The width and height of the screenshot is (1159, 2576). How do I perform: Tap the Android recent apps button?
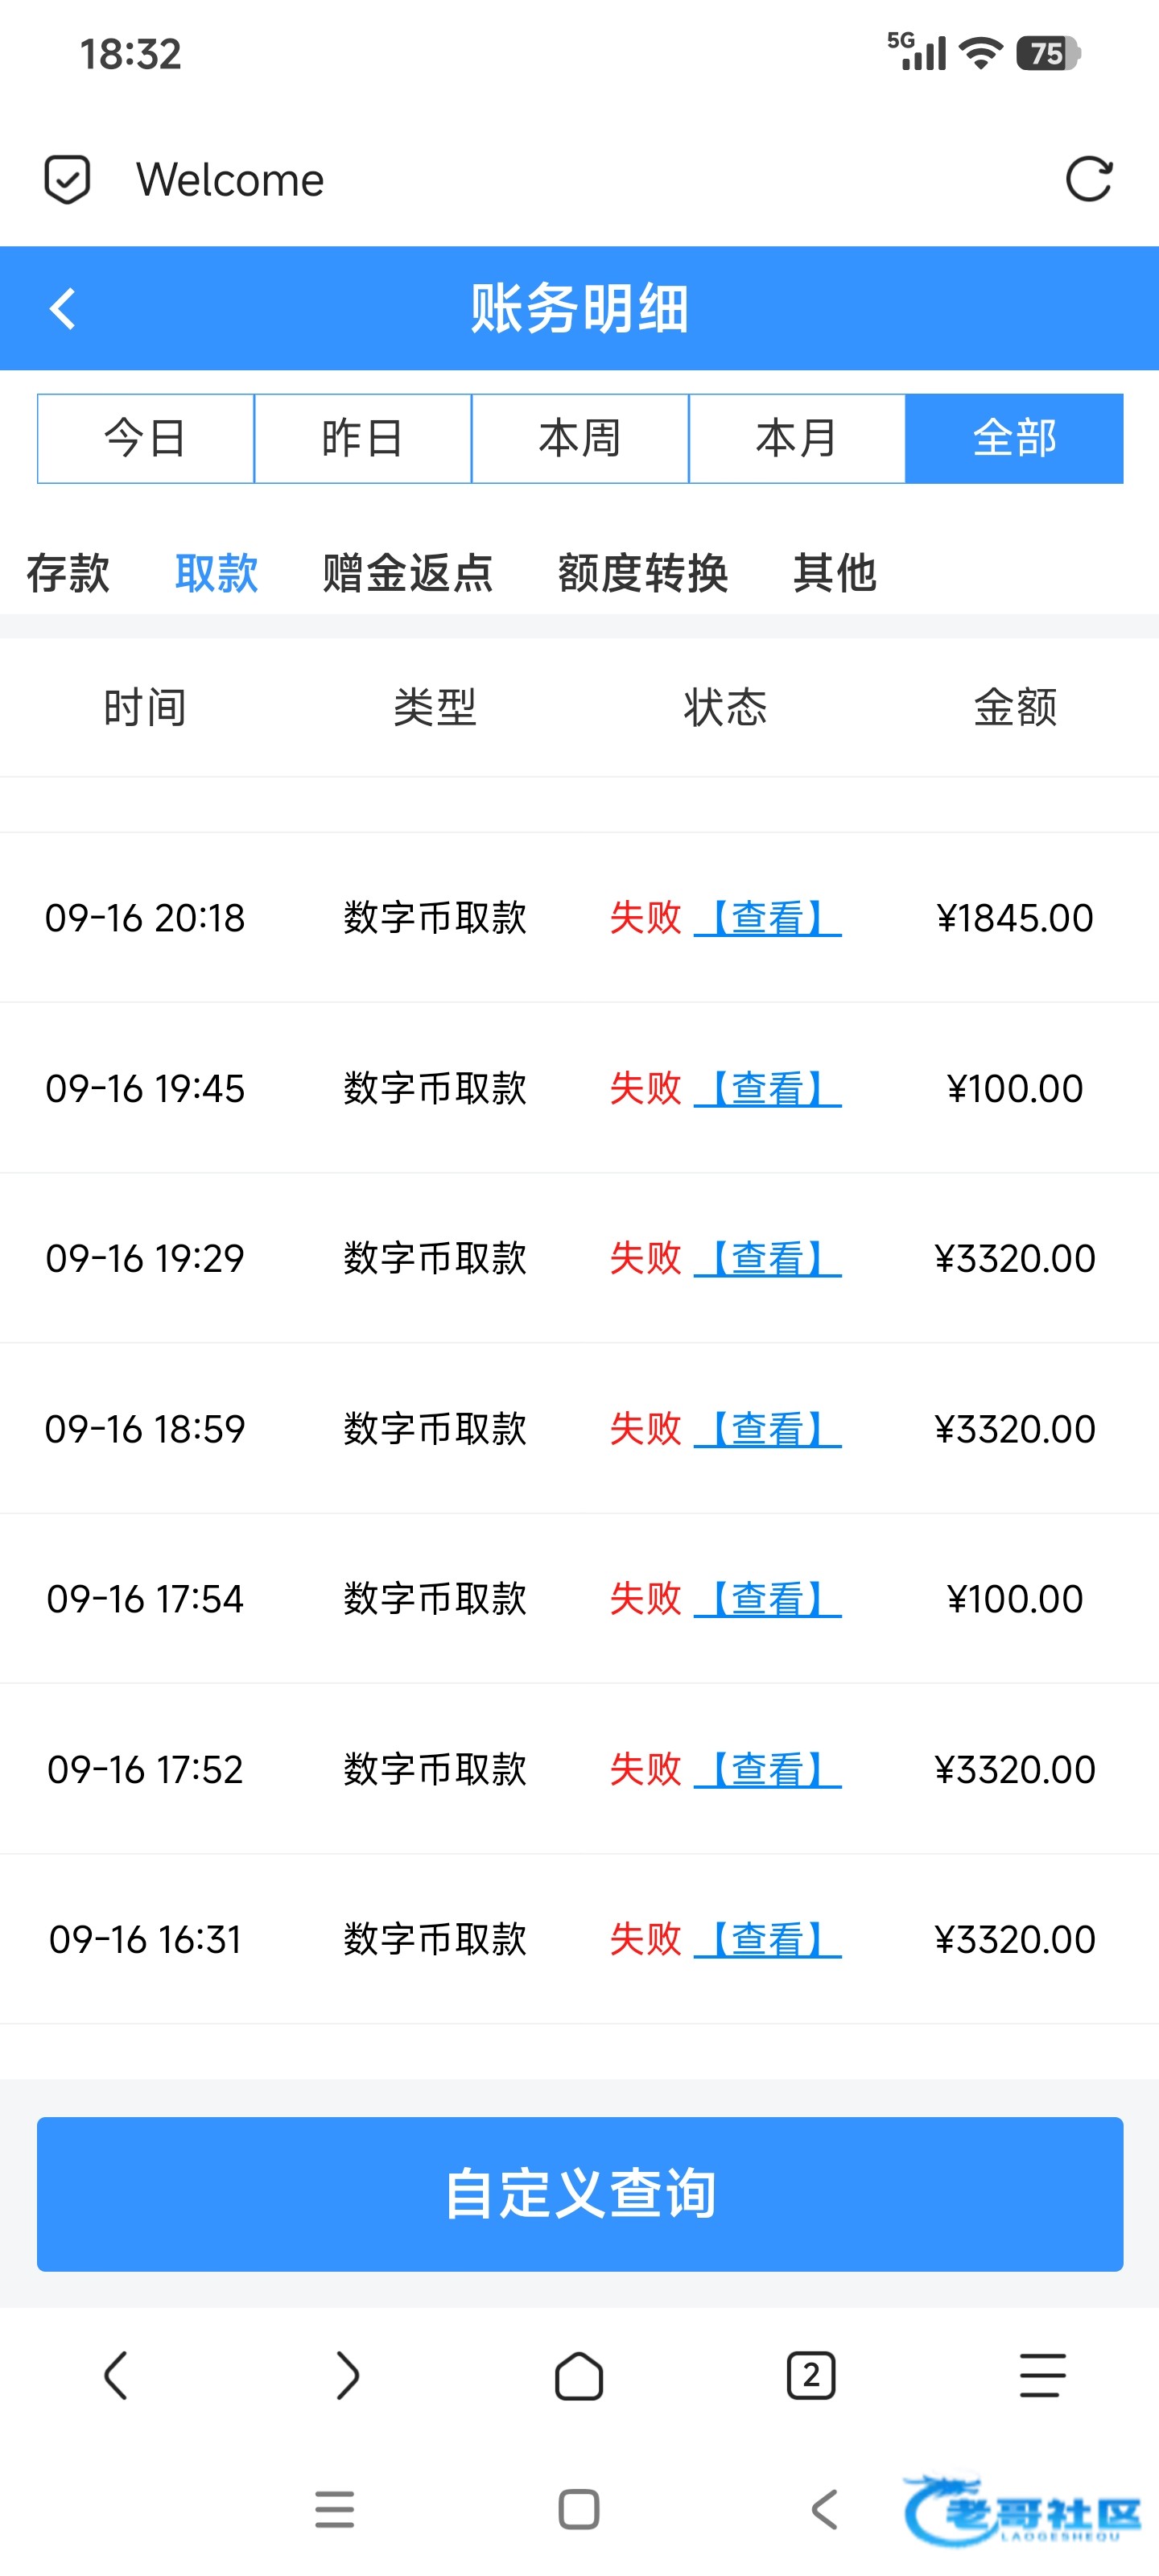point(334,2509)
